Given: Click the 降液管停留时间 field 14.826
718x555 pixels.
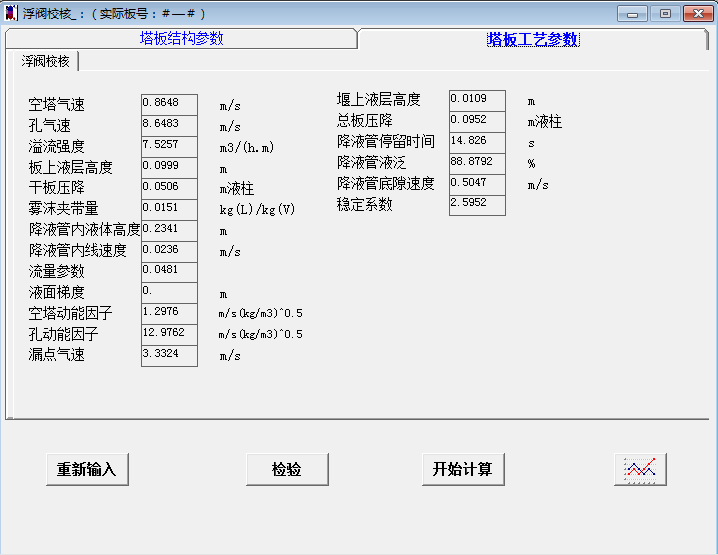Looking at the screenshot, I should [477, 142].
